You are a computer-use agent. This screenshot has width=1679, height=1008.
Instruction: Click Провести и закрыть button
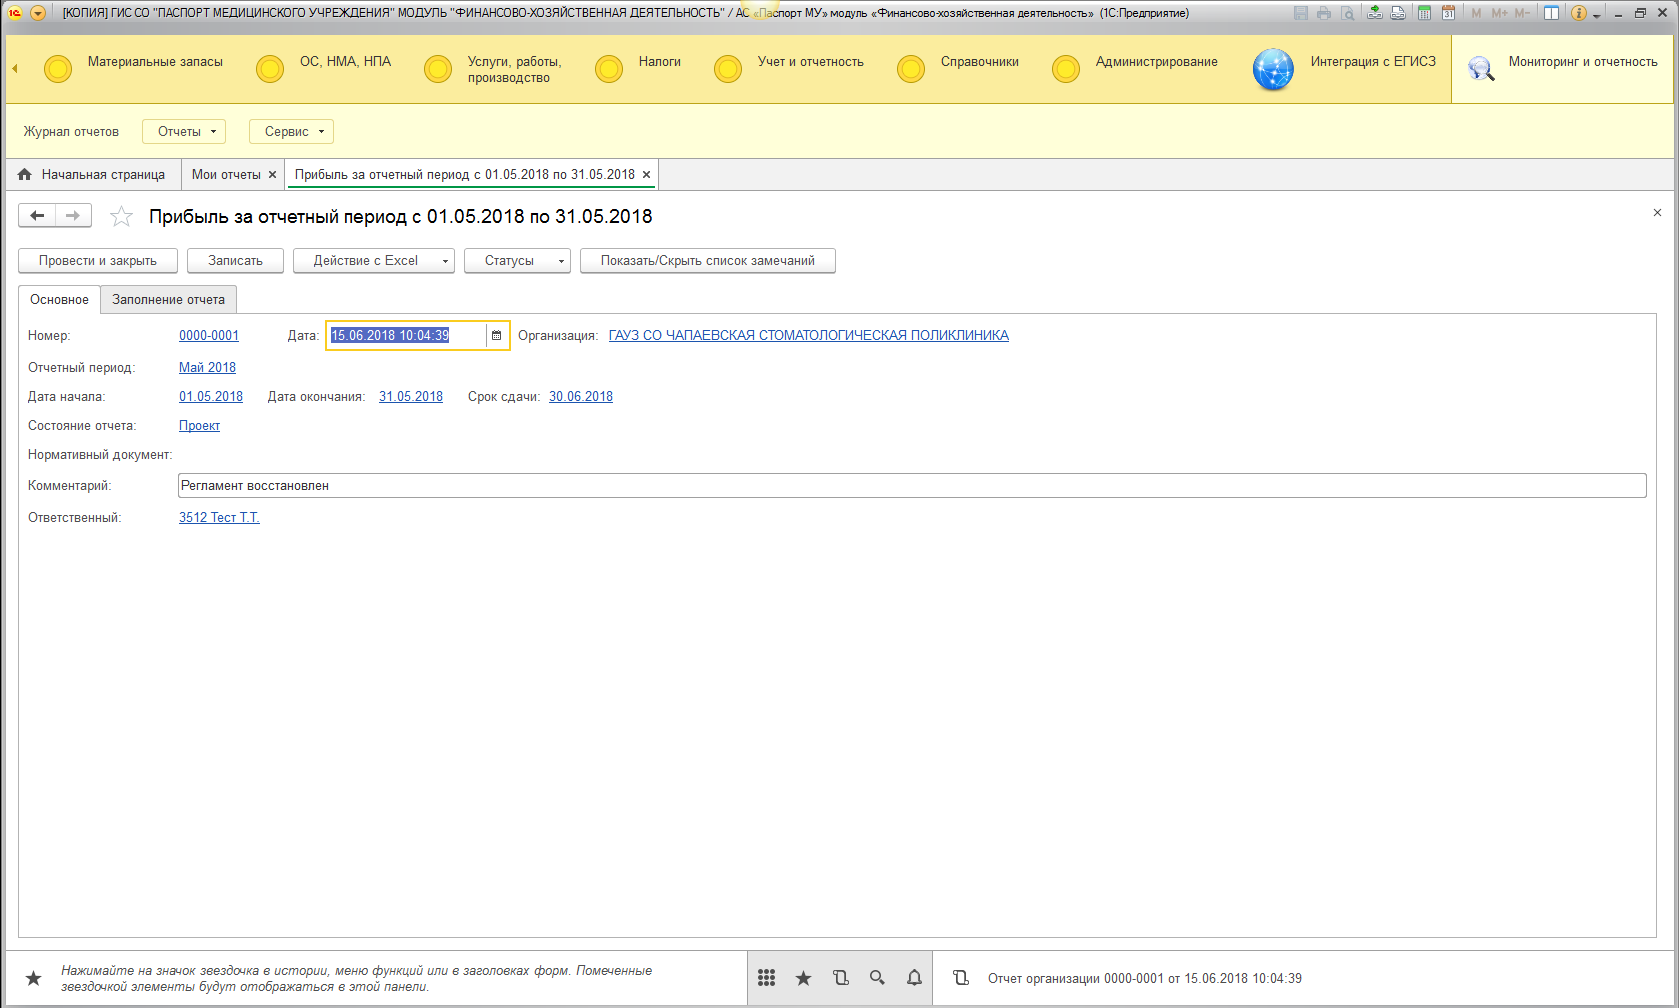coord(98,261)
